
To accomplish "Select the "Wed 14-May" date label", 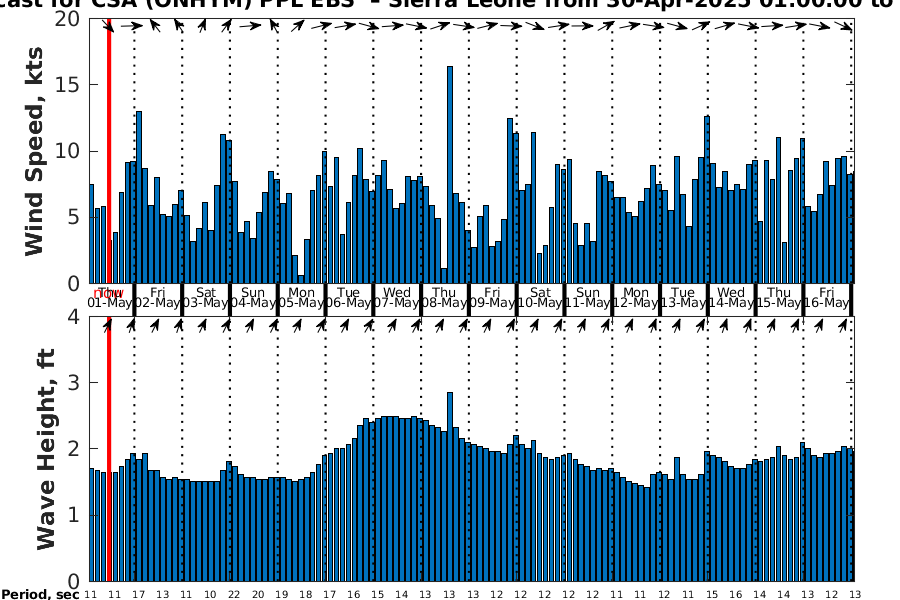I will [x=731, y=298].
